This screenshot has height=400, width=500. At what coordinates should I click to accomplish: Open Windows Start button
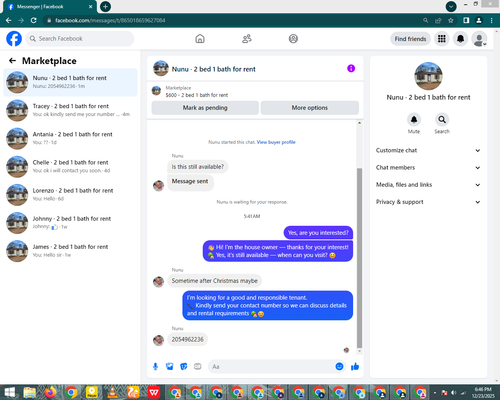(9, 392)
